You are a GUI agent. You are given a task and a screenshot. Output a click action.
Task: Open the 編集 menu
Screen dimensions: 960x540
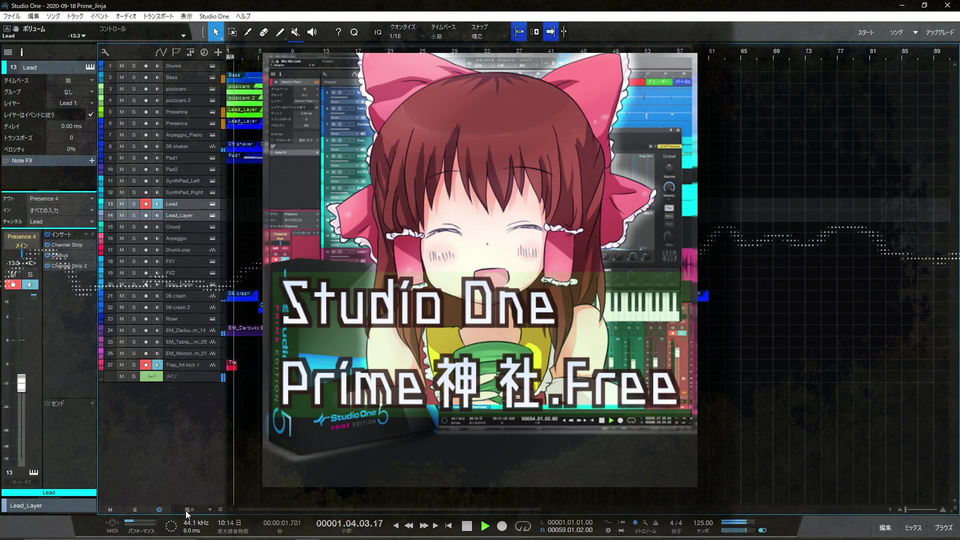tap(34, 17)
